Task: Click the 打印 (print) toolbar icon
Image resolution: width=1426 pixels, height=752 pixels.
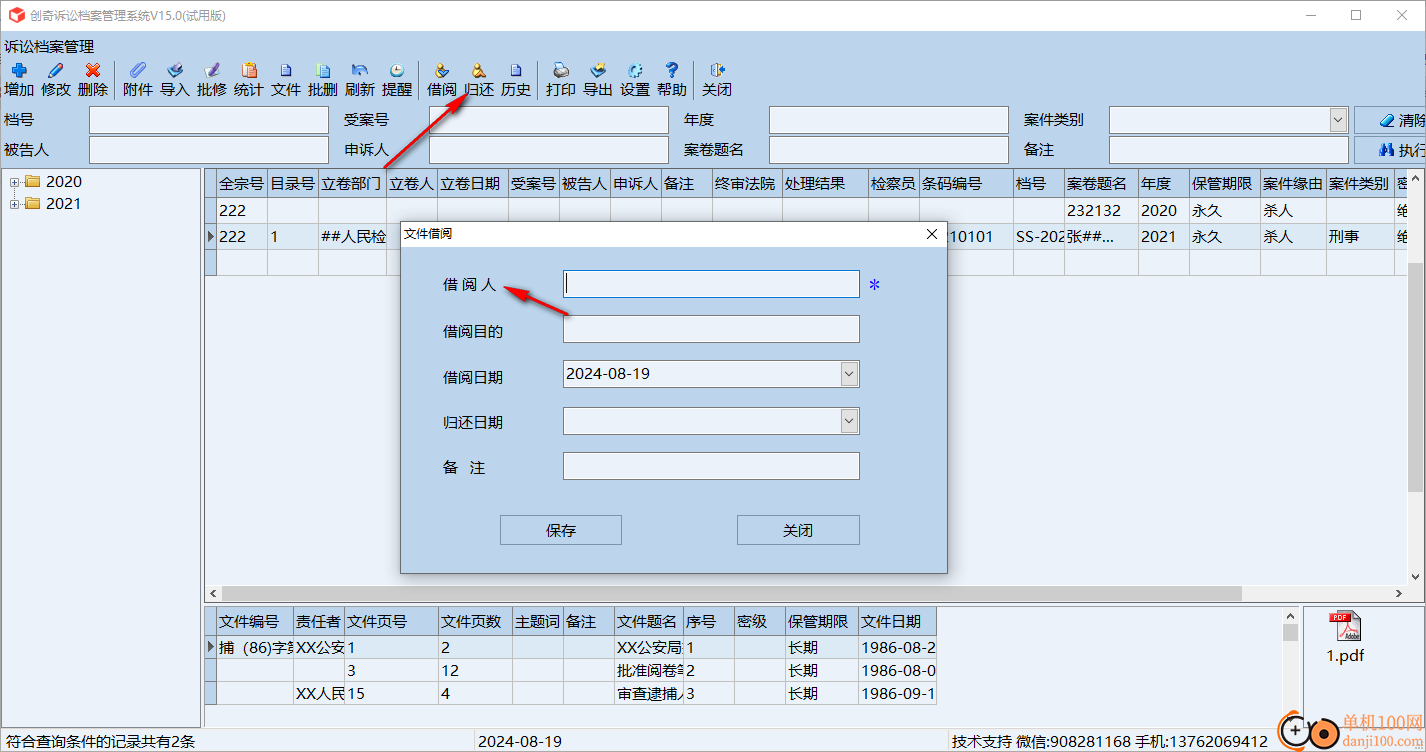Action: pos(561,79)
